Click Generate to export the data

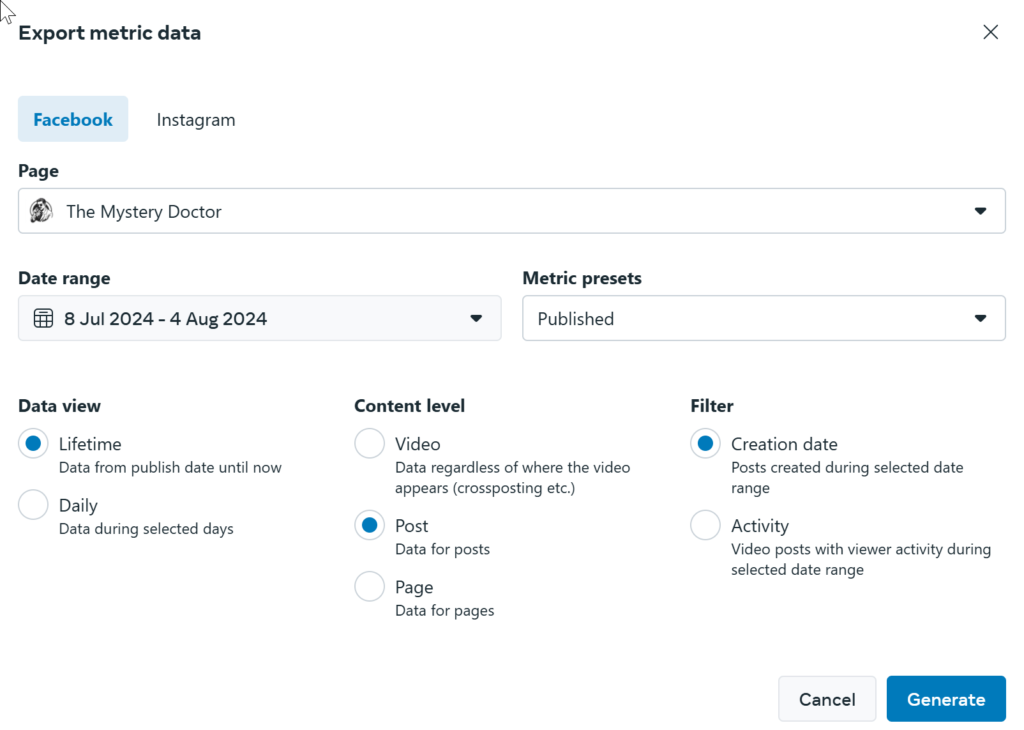(945, 699)
